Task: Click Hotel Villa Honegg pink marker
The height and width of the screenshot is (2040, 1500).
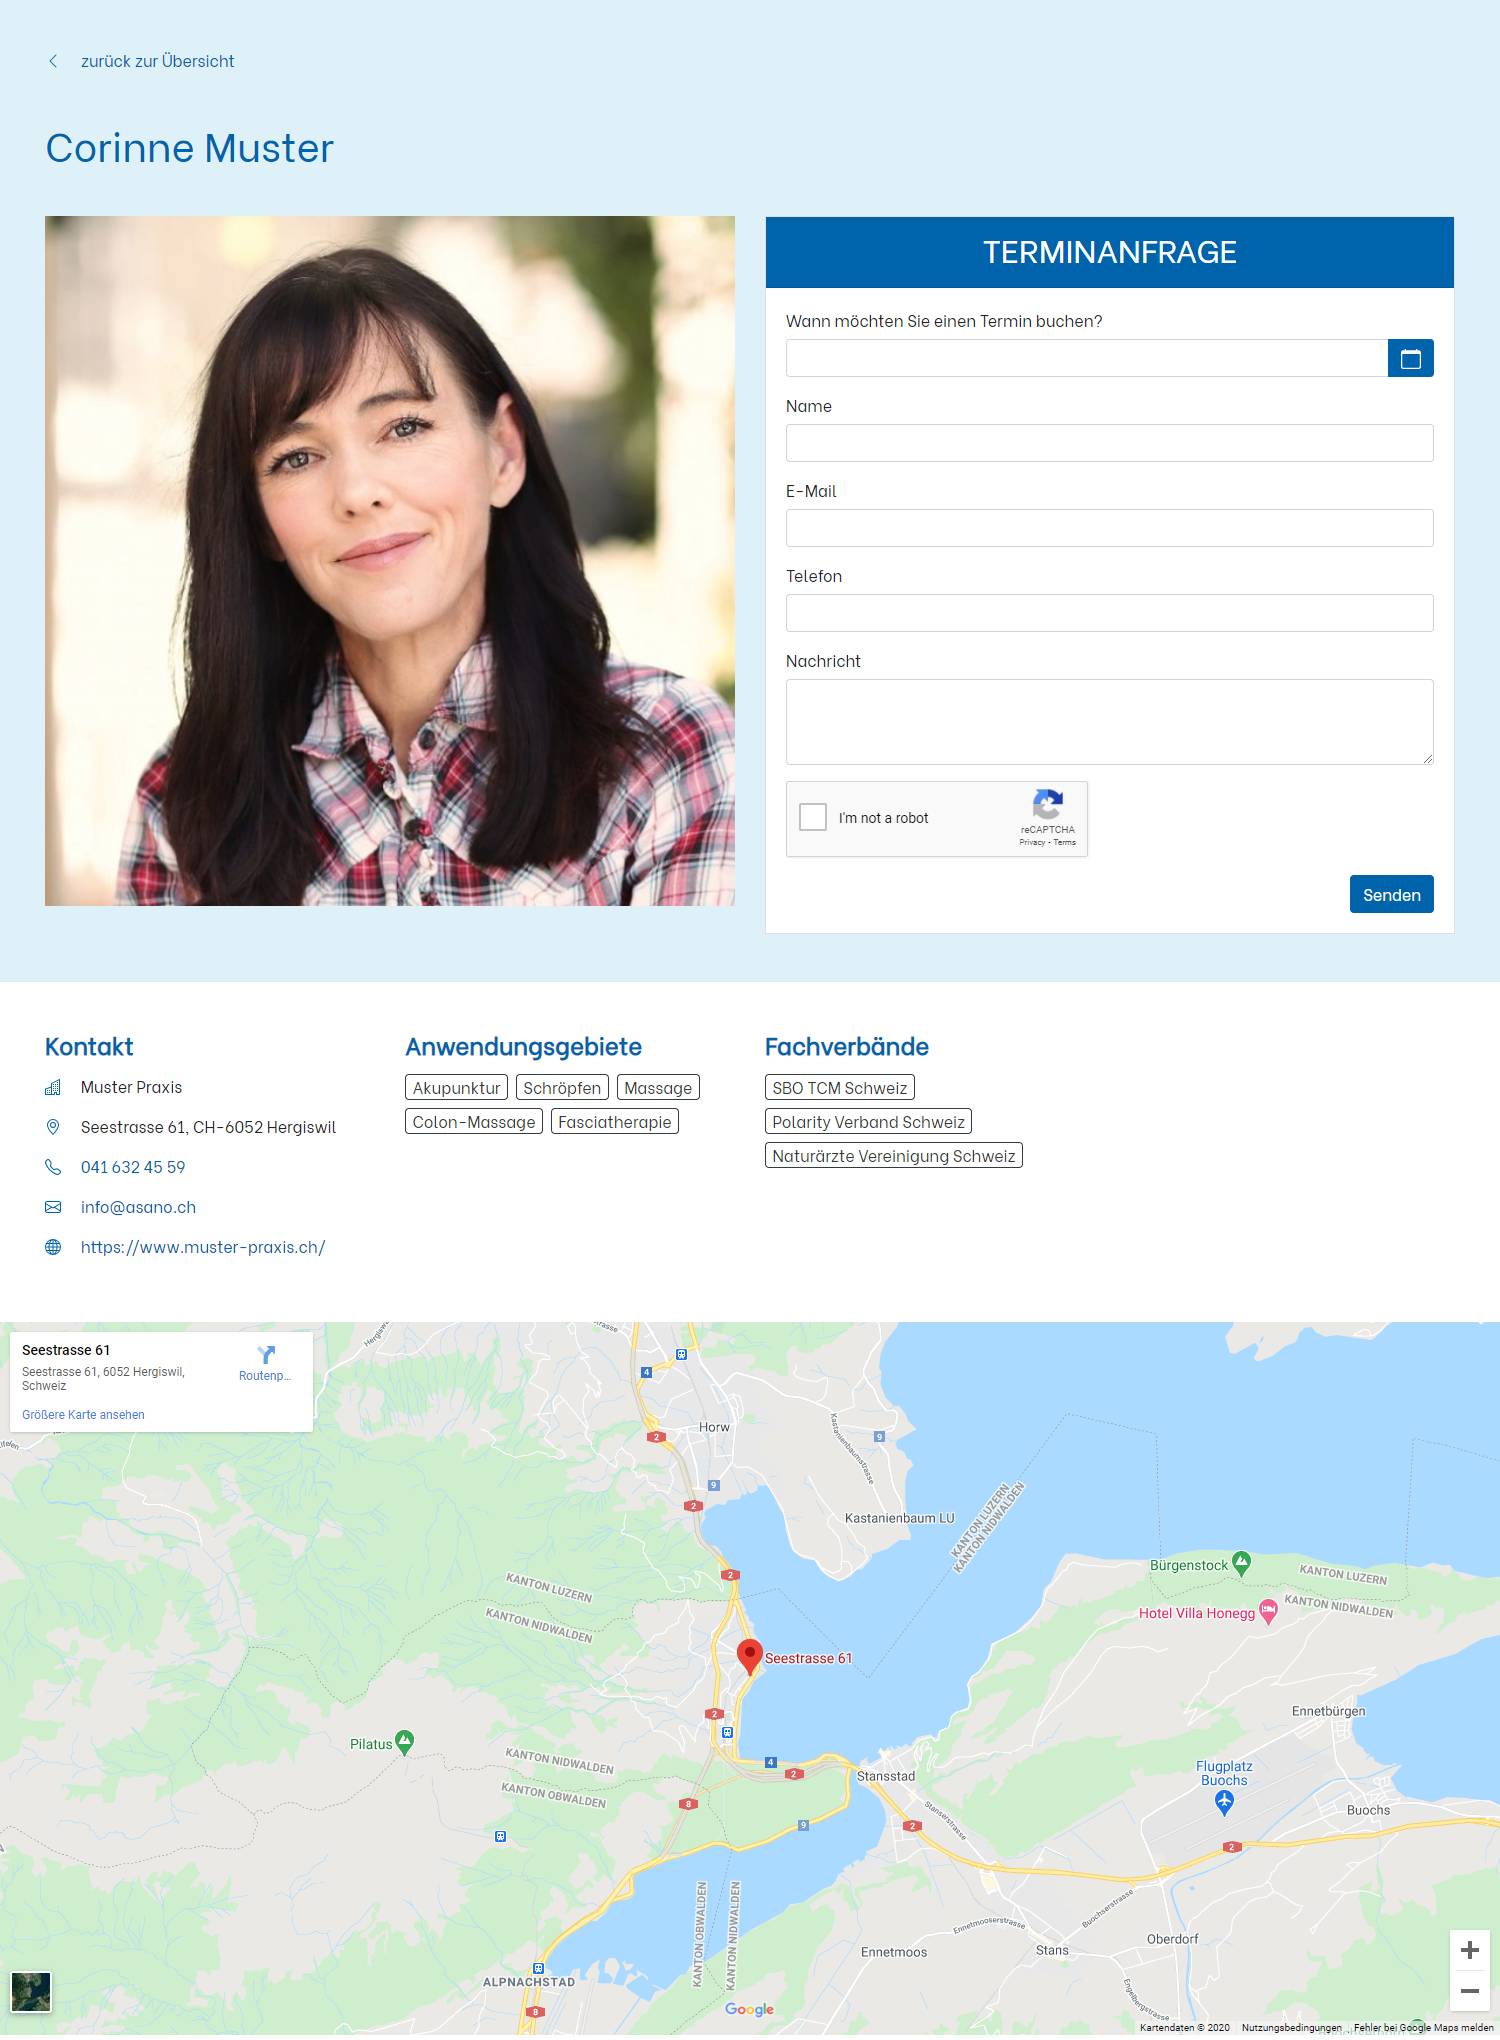Action: coord(1268,1612)
